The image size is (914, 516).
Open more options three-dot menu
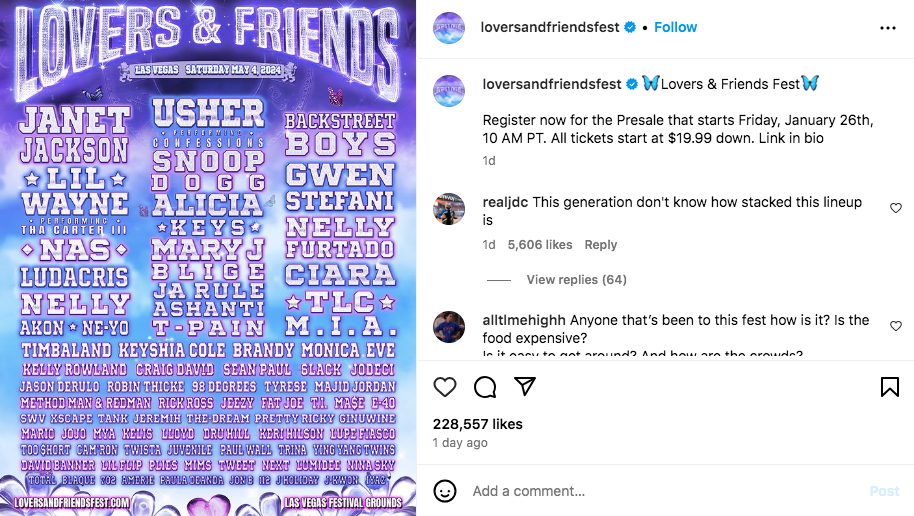pos(888,28)
